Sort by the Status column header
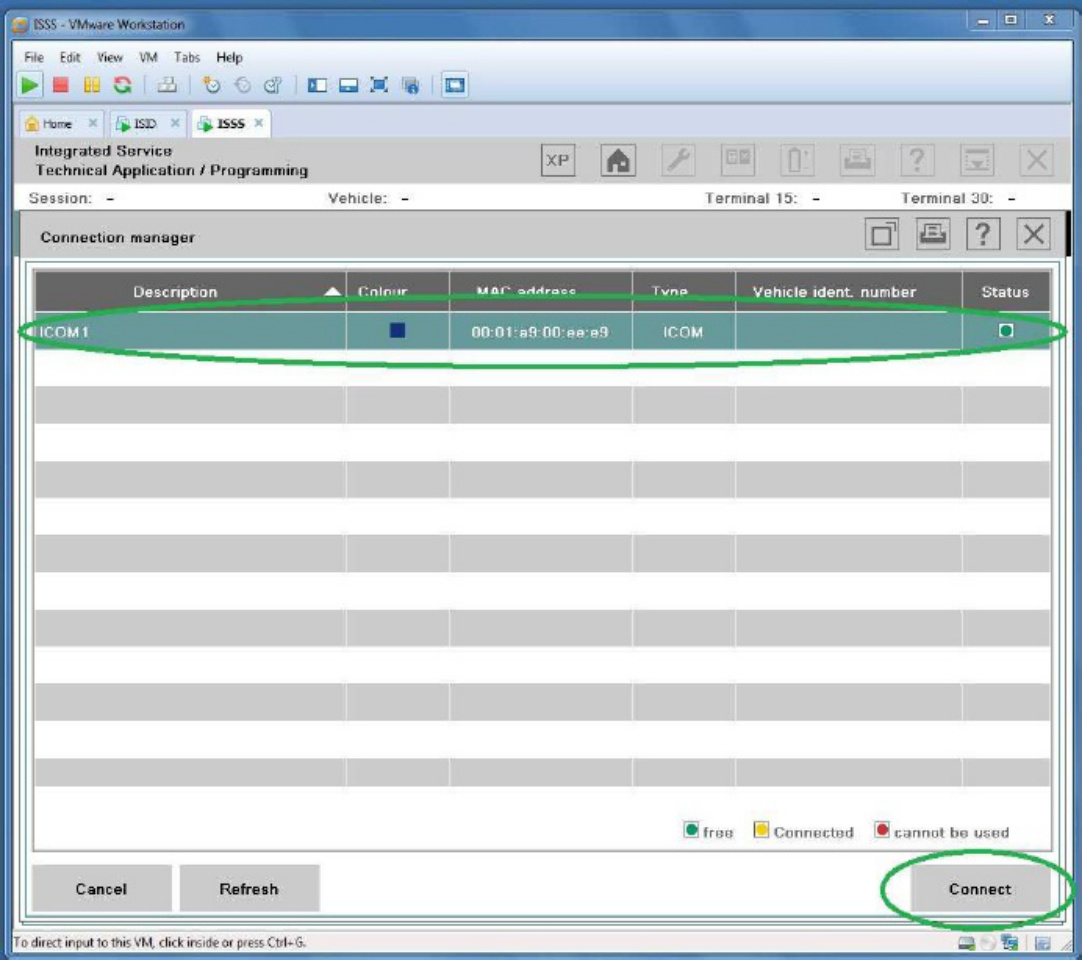This screenshot has height=960, width=1082. point(1006,291)
